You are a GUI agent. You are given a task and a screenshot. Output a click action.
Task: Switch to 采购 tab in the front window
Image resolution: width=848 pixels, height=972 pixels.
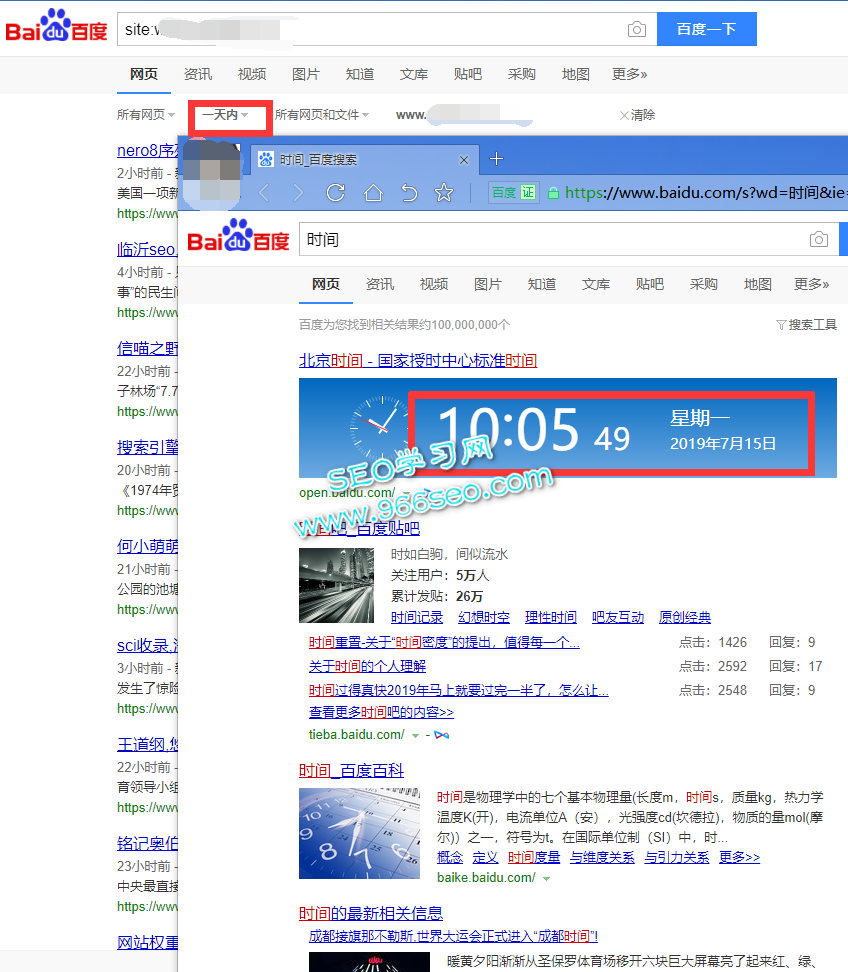pyautogui.click(x=704, y=285)
